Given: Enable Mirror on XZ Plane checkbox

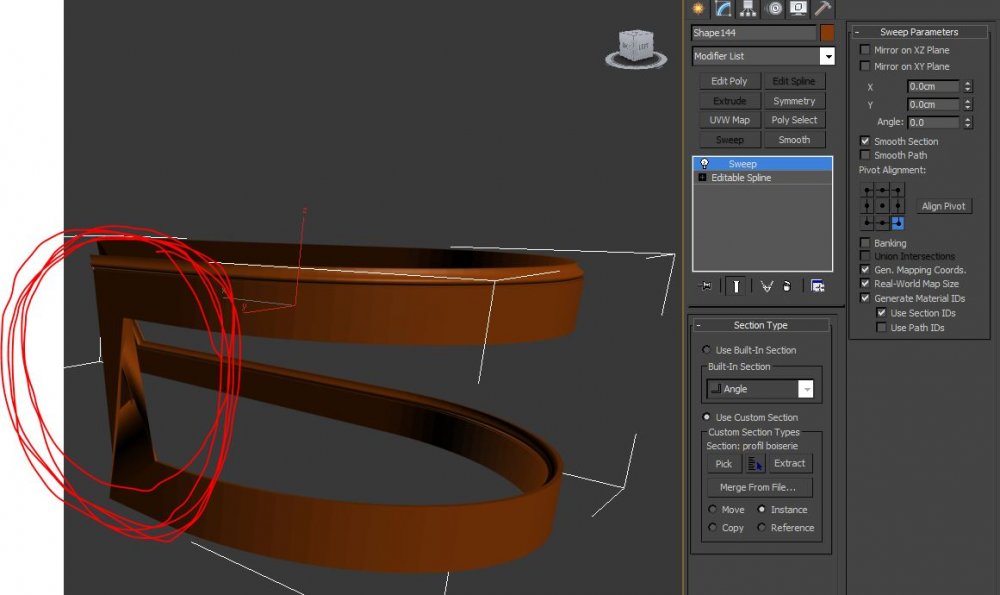Looking at the screenshot, I should [866, 50].
